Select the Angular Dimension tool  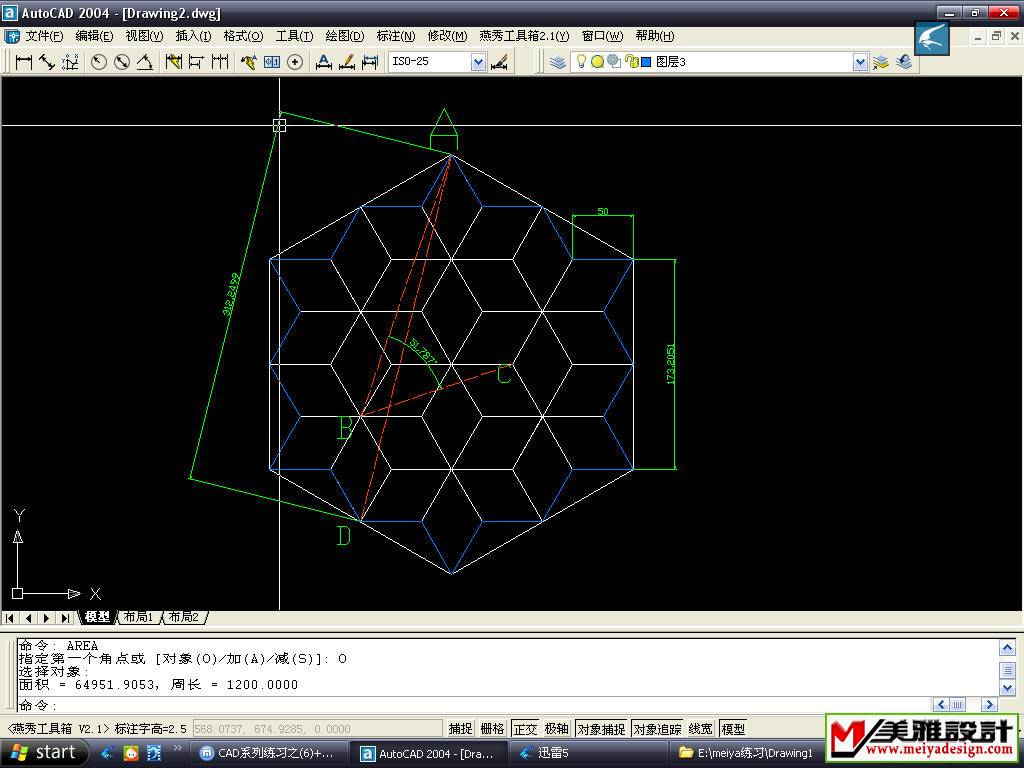pyautogui.click(x=144, y=62)
